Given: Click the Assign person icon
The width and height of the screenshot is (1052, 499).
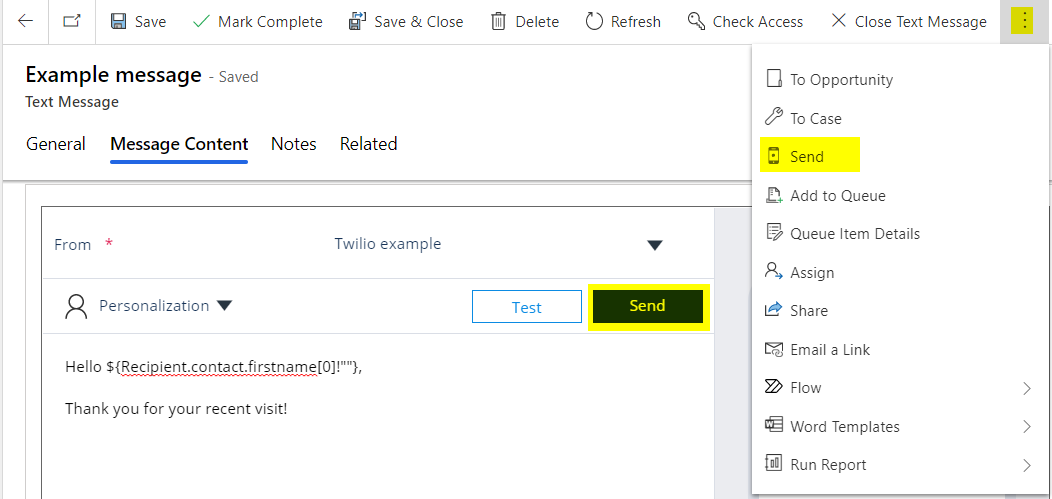Looking at the screenshot, I should pyautogui.click(x=774, y=272).
